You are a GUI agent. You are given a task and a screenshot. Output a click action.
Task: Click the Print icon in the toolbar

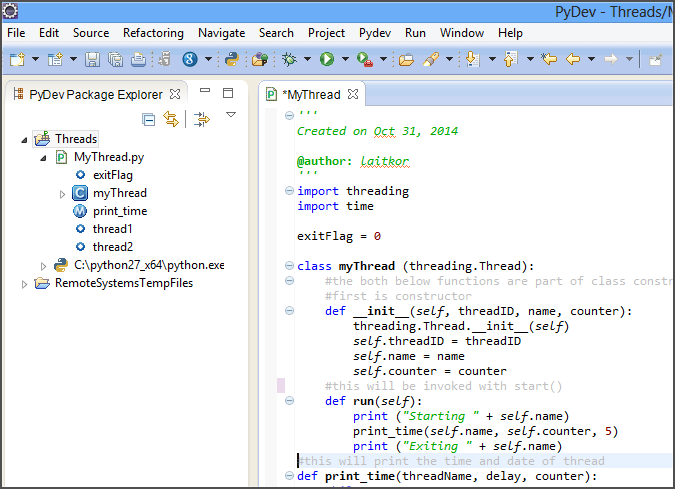pos(138,60)
